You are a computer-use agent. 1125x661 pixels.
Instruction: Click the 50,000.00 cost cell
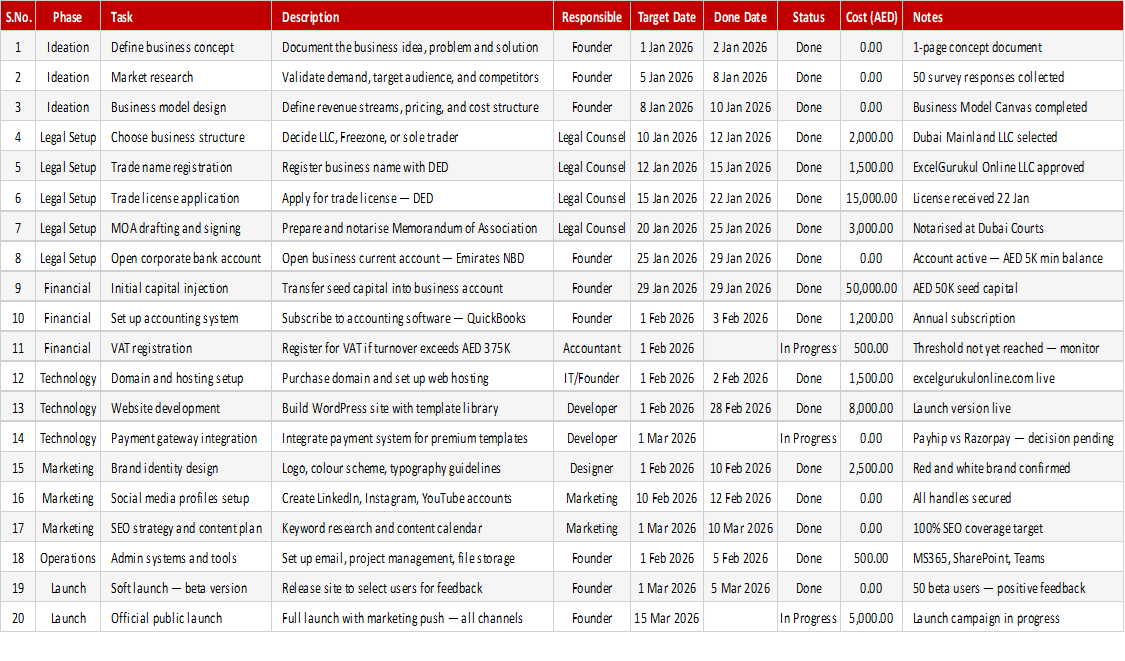click(x=871, y=289)
